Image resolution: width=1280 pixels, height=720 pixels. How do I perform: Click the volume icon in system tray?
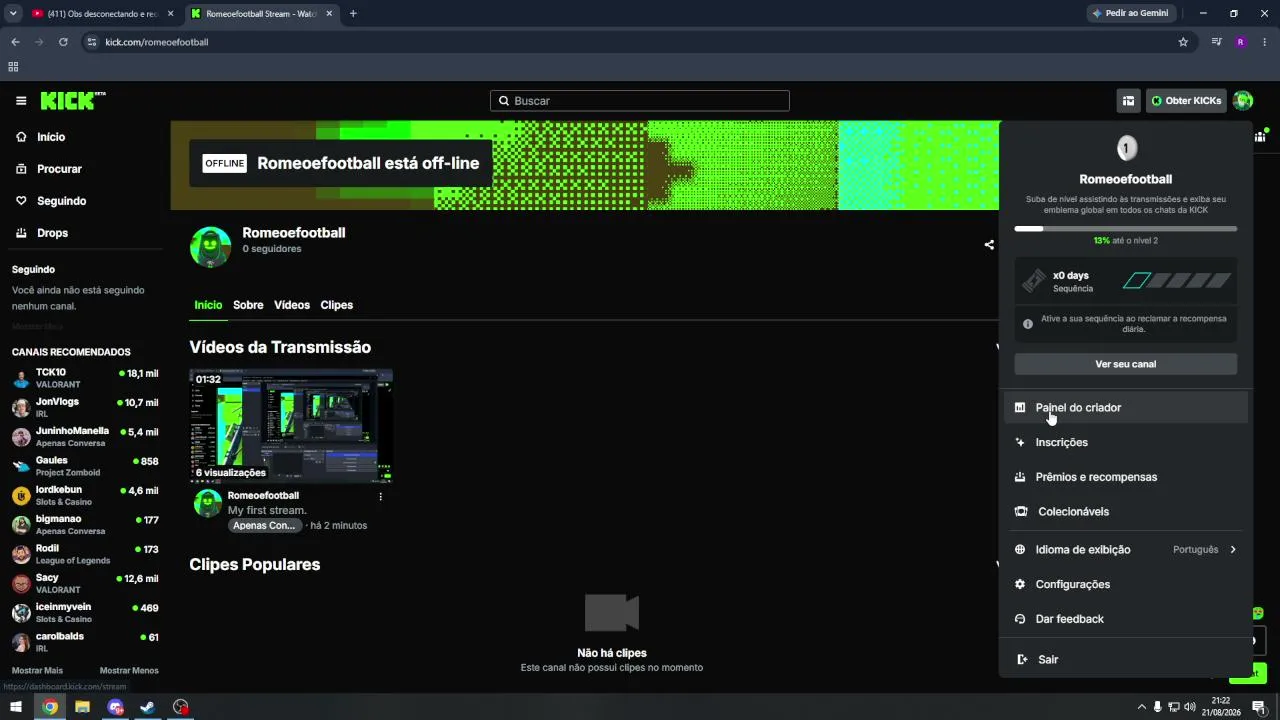tap(1190, 707)
